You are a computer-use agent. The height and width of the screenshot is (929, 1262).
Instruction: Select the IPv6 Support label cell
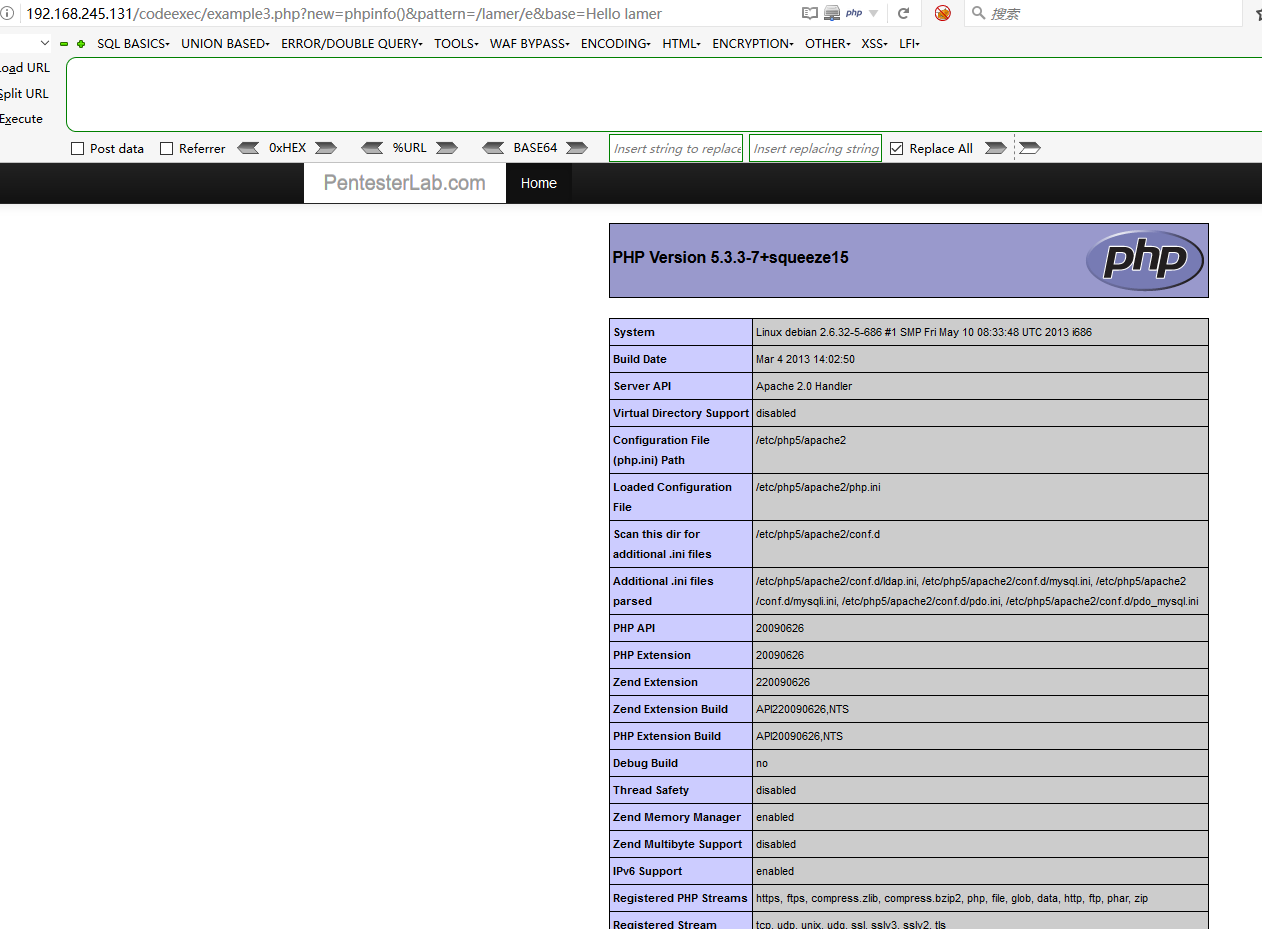(x=681, y=871)
